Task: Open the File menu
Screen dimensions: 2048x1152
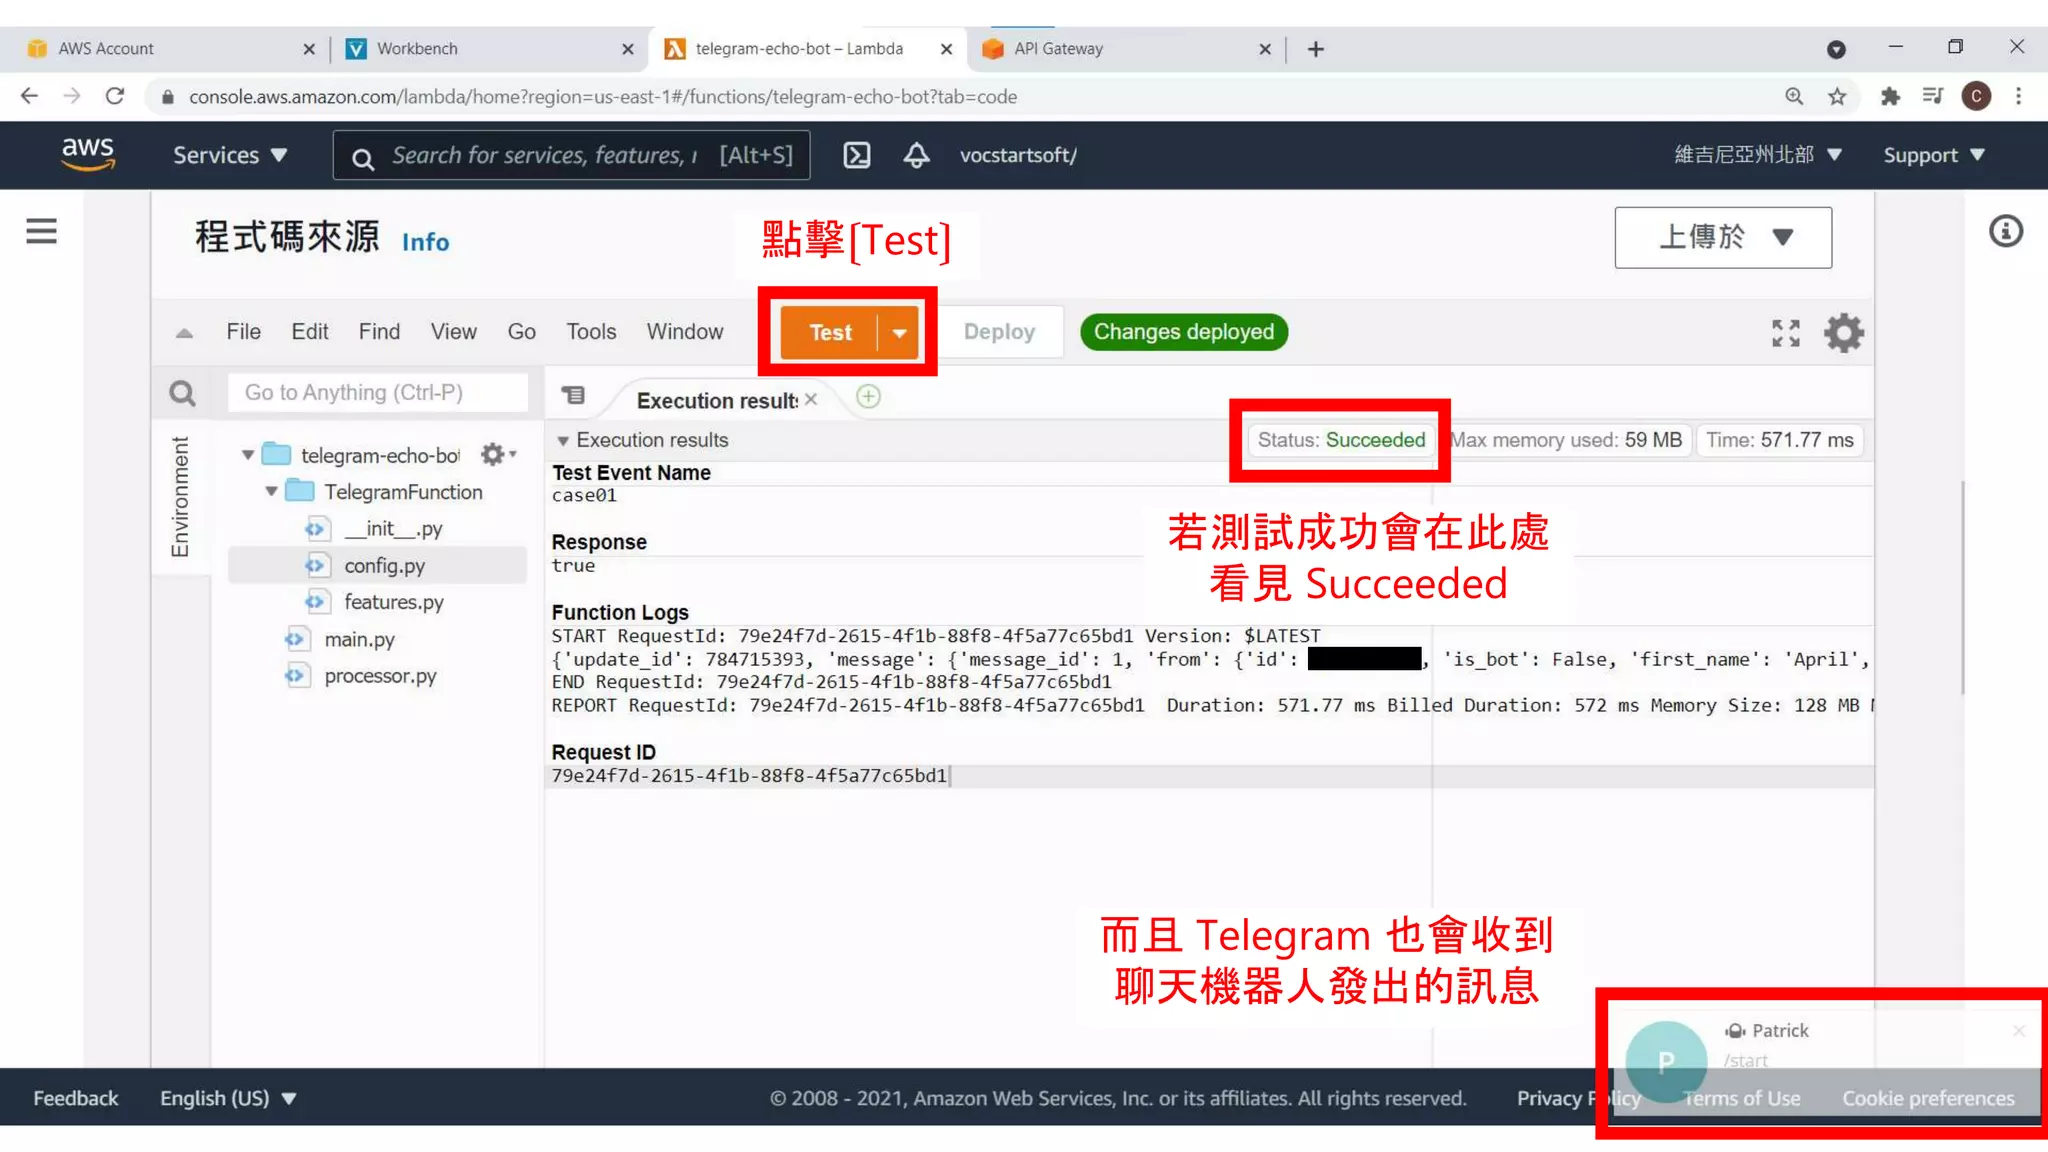Action: 243,332
